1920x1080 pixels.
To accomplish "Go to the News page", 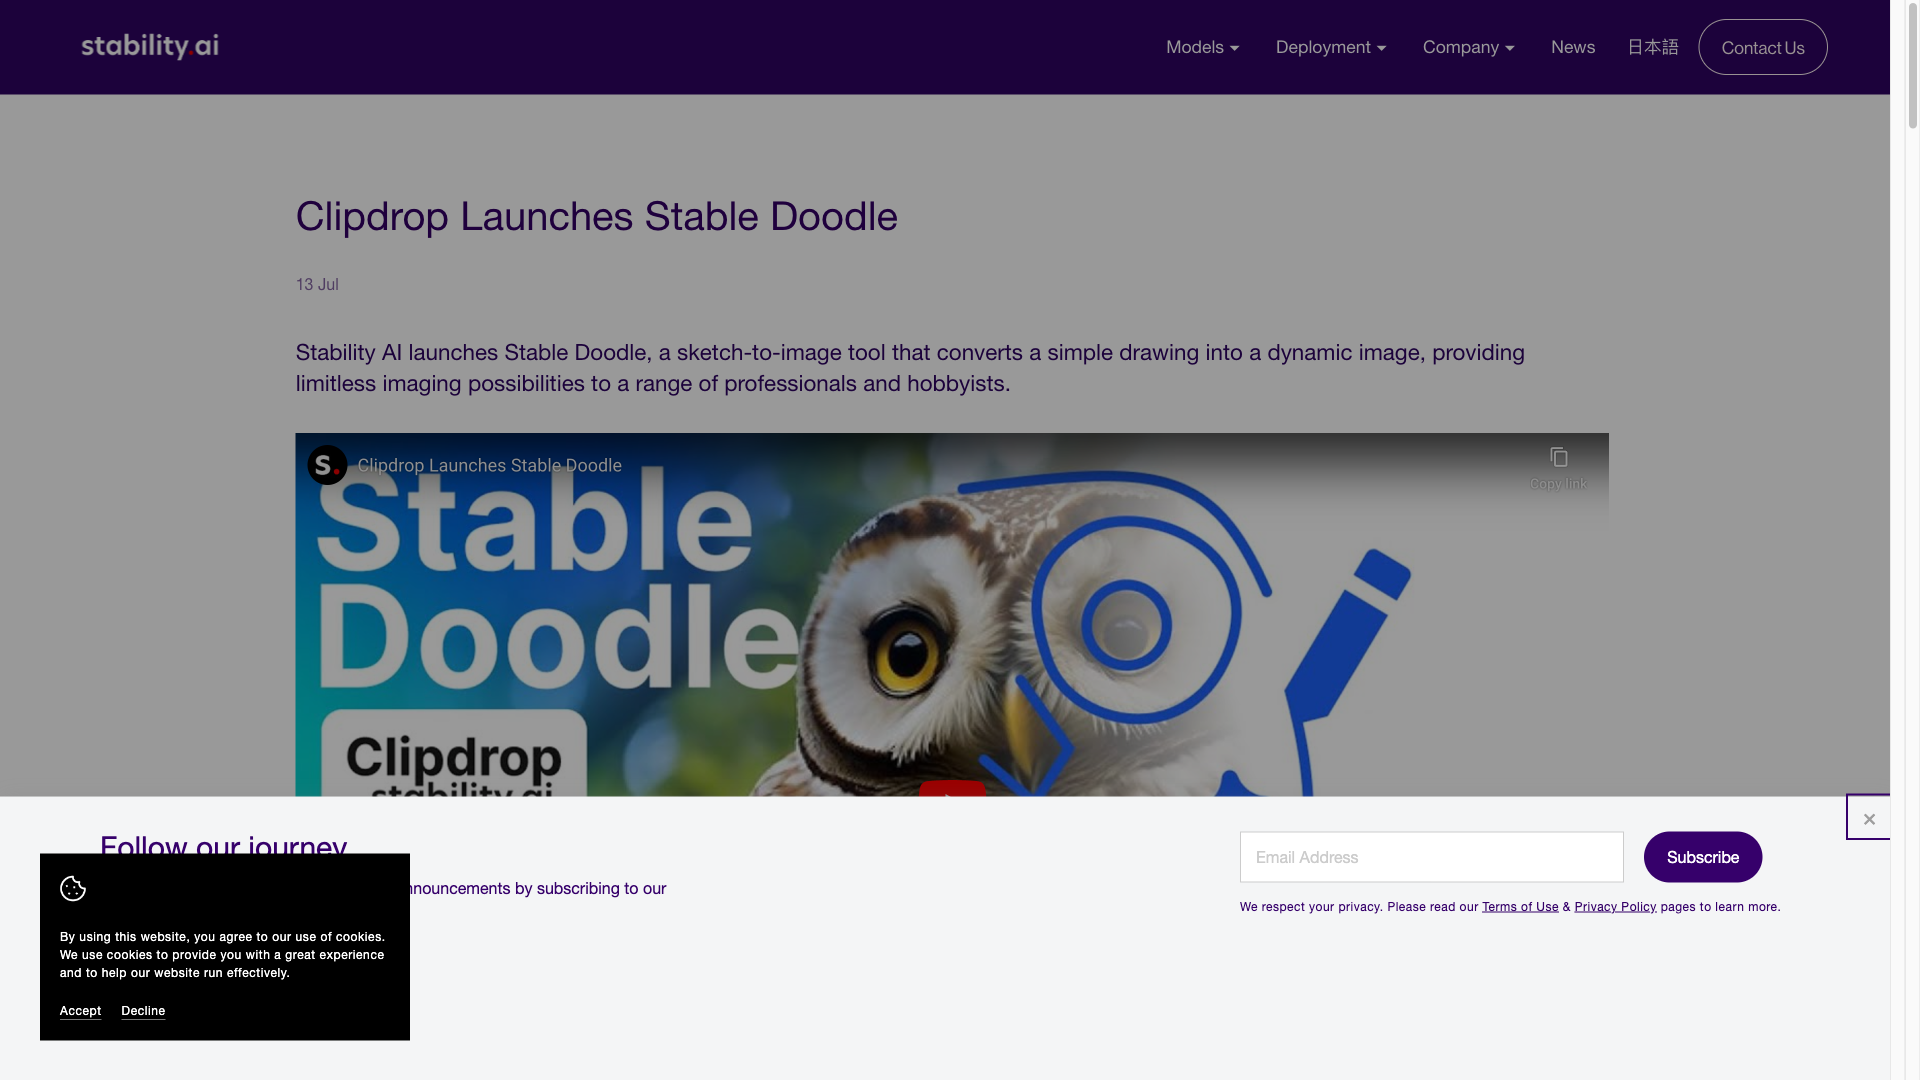I will coord(1572,47).
